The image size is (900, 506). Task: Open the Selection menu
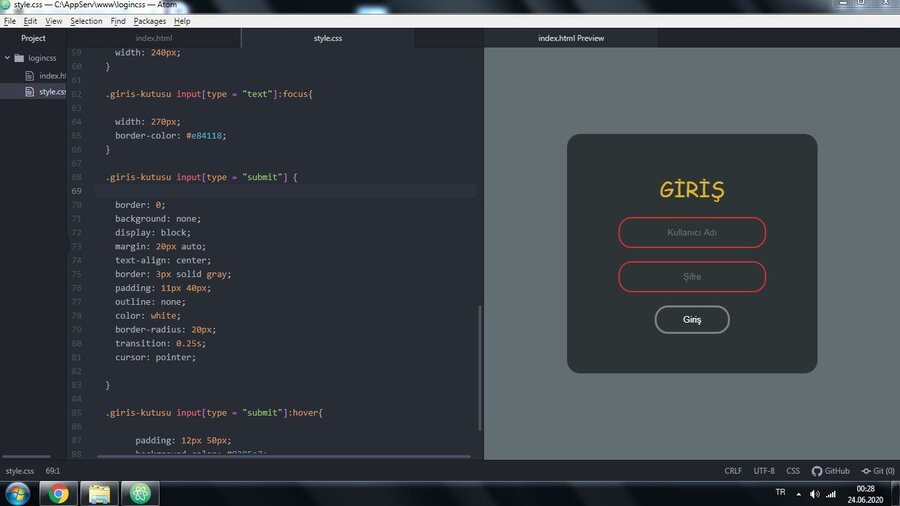pos(86,21)
